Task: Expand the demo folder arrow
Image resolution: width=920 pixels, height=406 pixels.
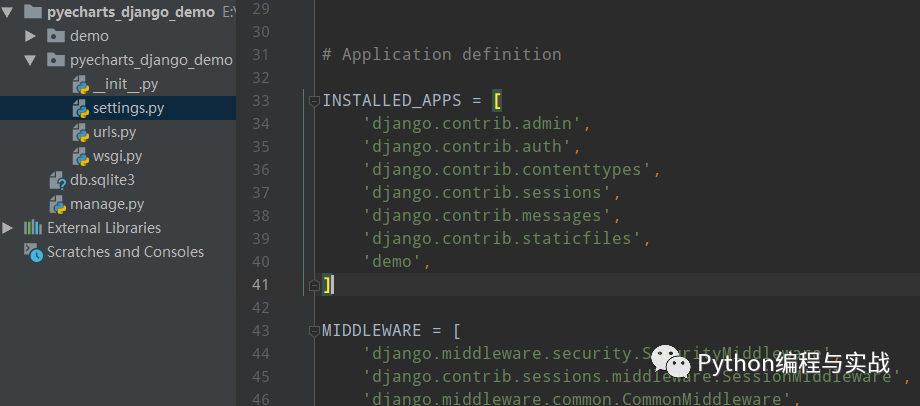Action: pos(31,36)
